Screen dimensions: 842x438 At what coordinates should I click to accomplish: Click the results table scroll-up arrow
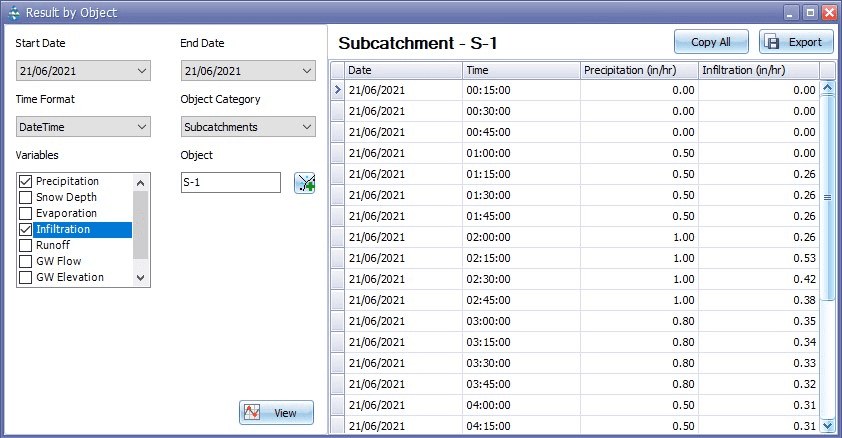point(827,88)
